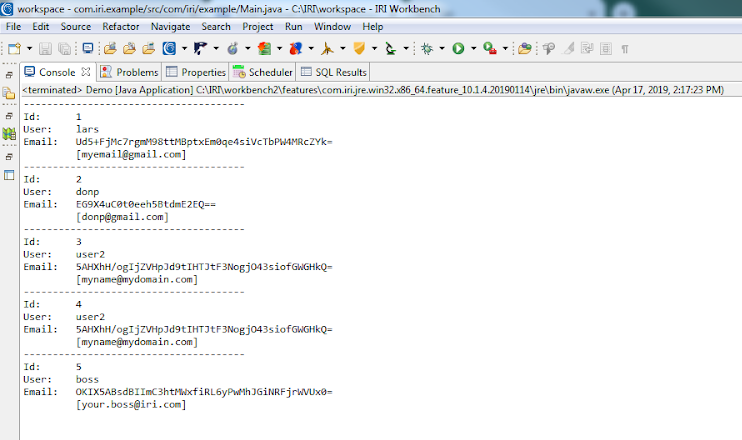Click the Search flashlight toolbar icon
Viewport: 742px width, 440px height.
pyautogui.click(x=549, y=48)
